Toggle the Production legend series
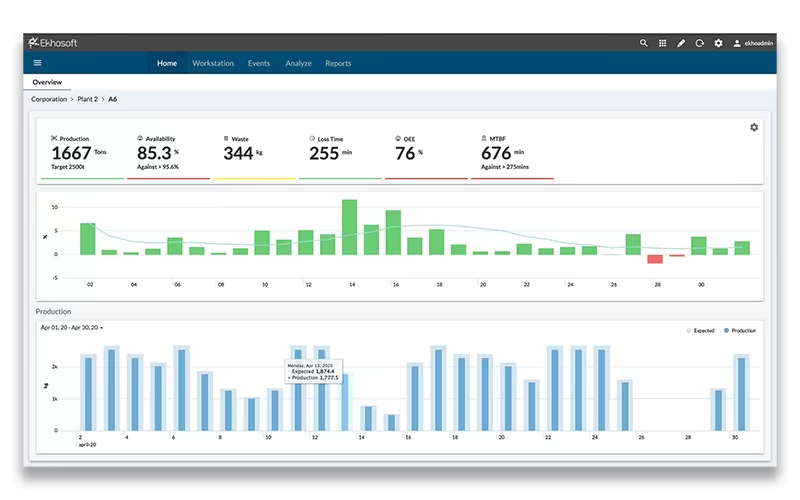 [x=740, y=331]
